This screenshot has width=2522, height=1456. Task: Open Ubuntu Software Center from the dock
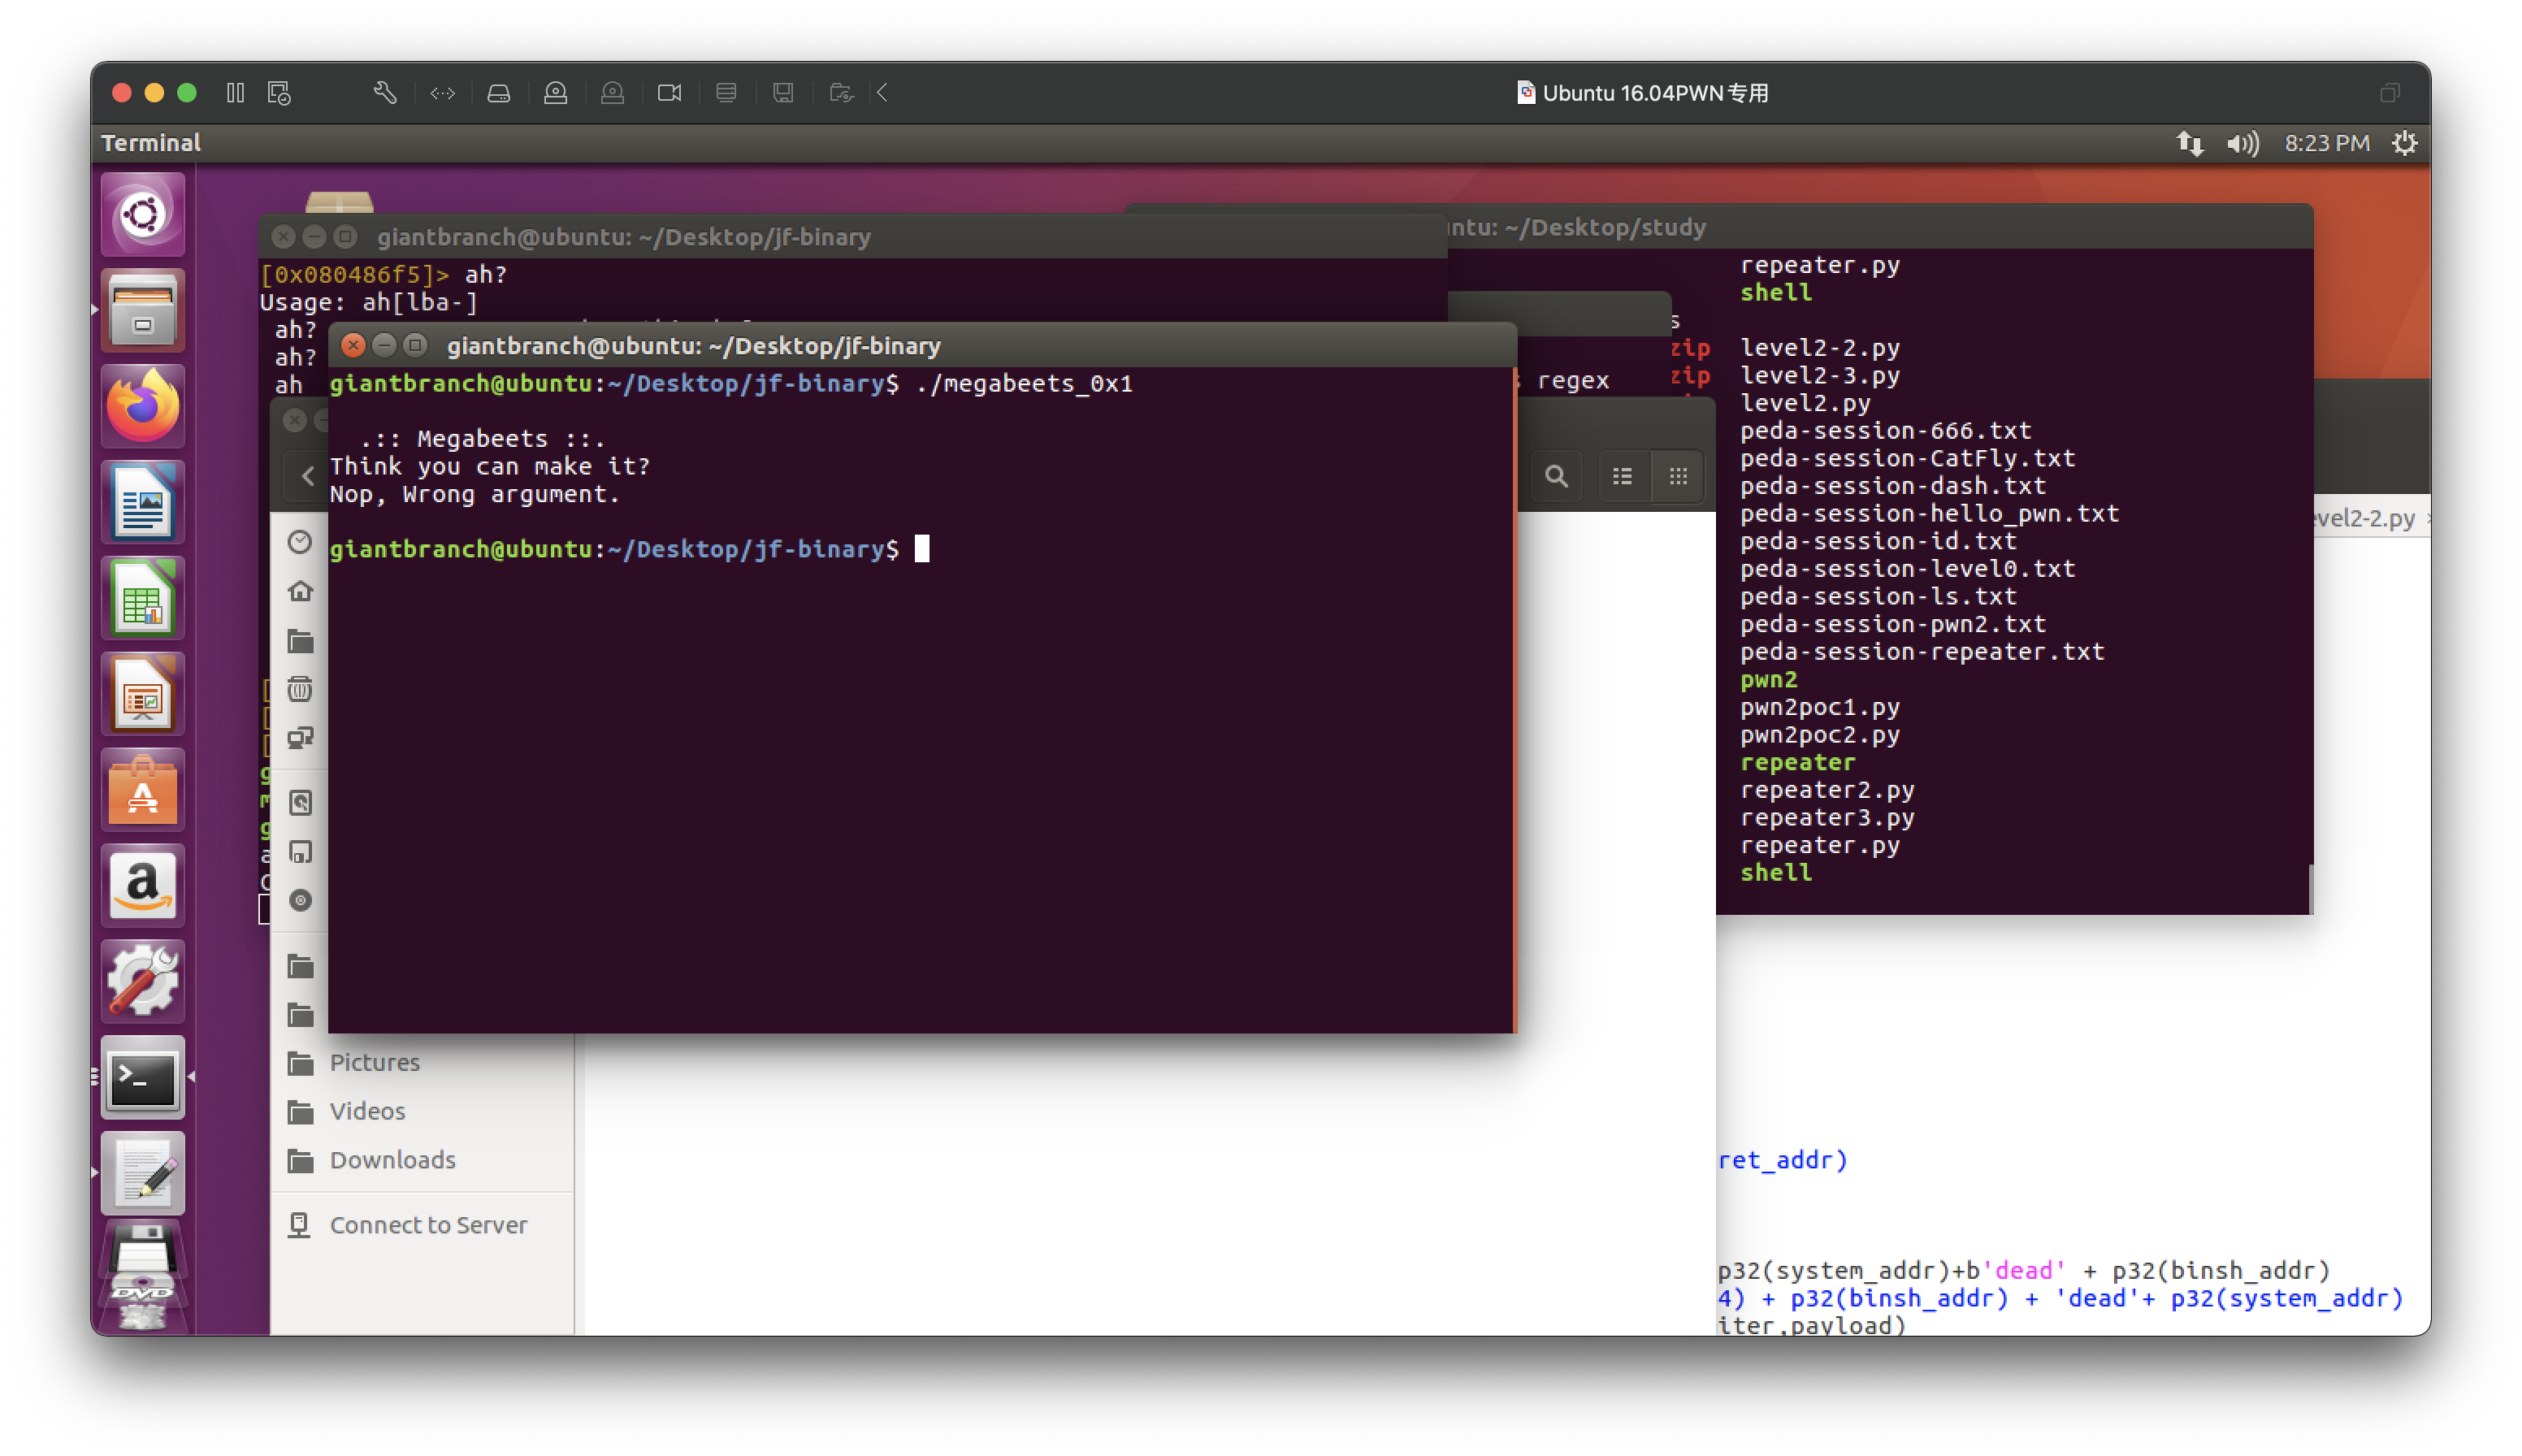tap(143, 790)
